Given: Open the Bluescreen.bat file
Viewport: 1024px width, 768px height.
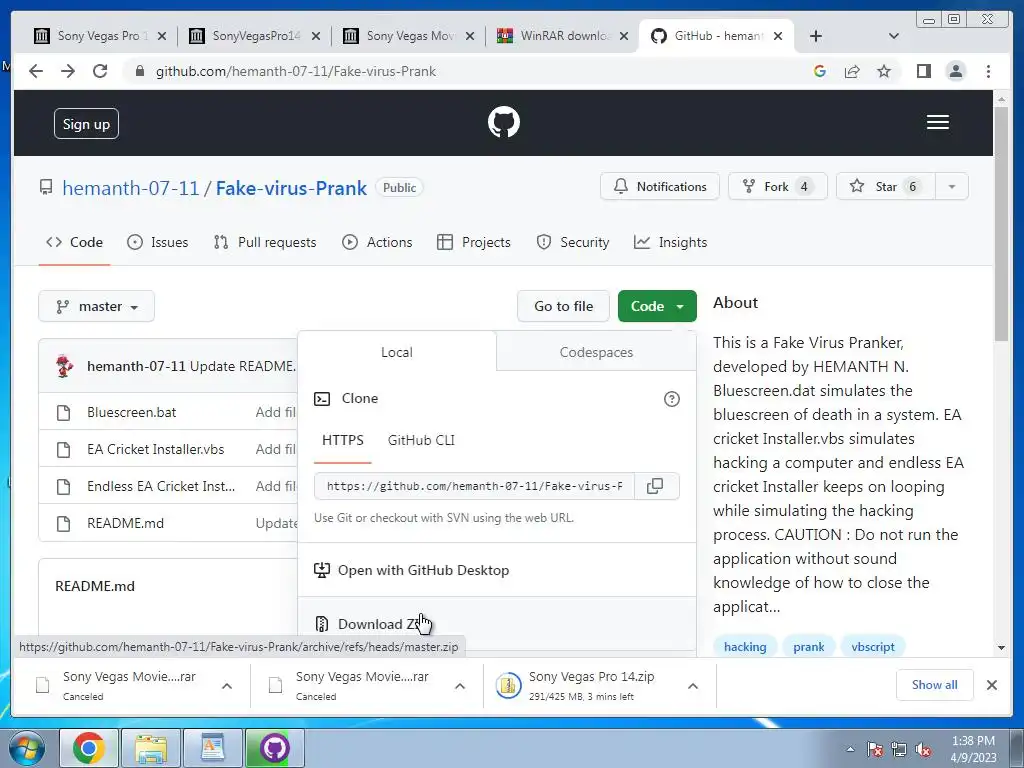Looking at the screenshot, I should (x=131, y=412).
